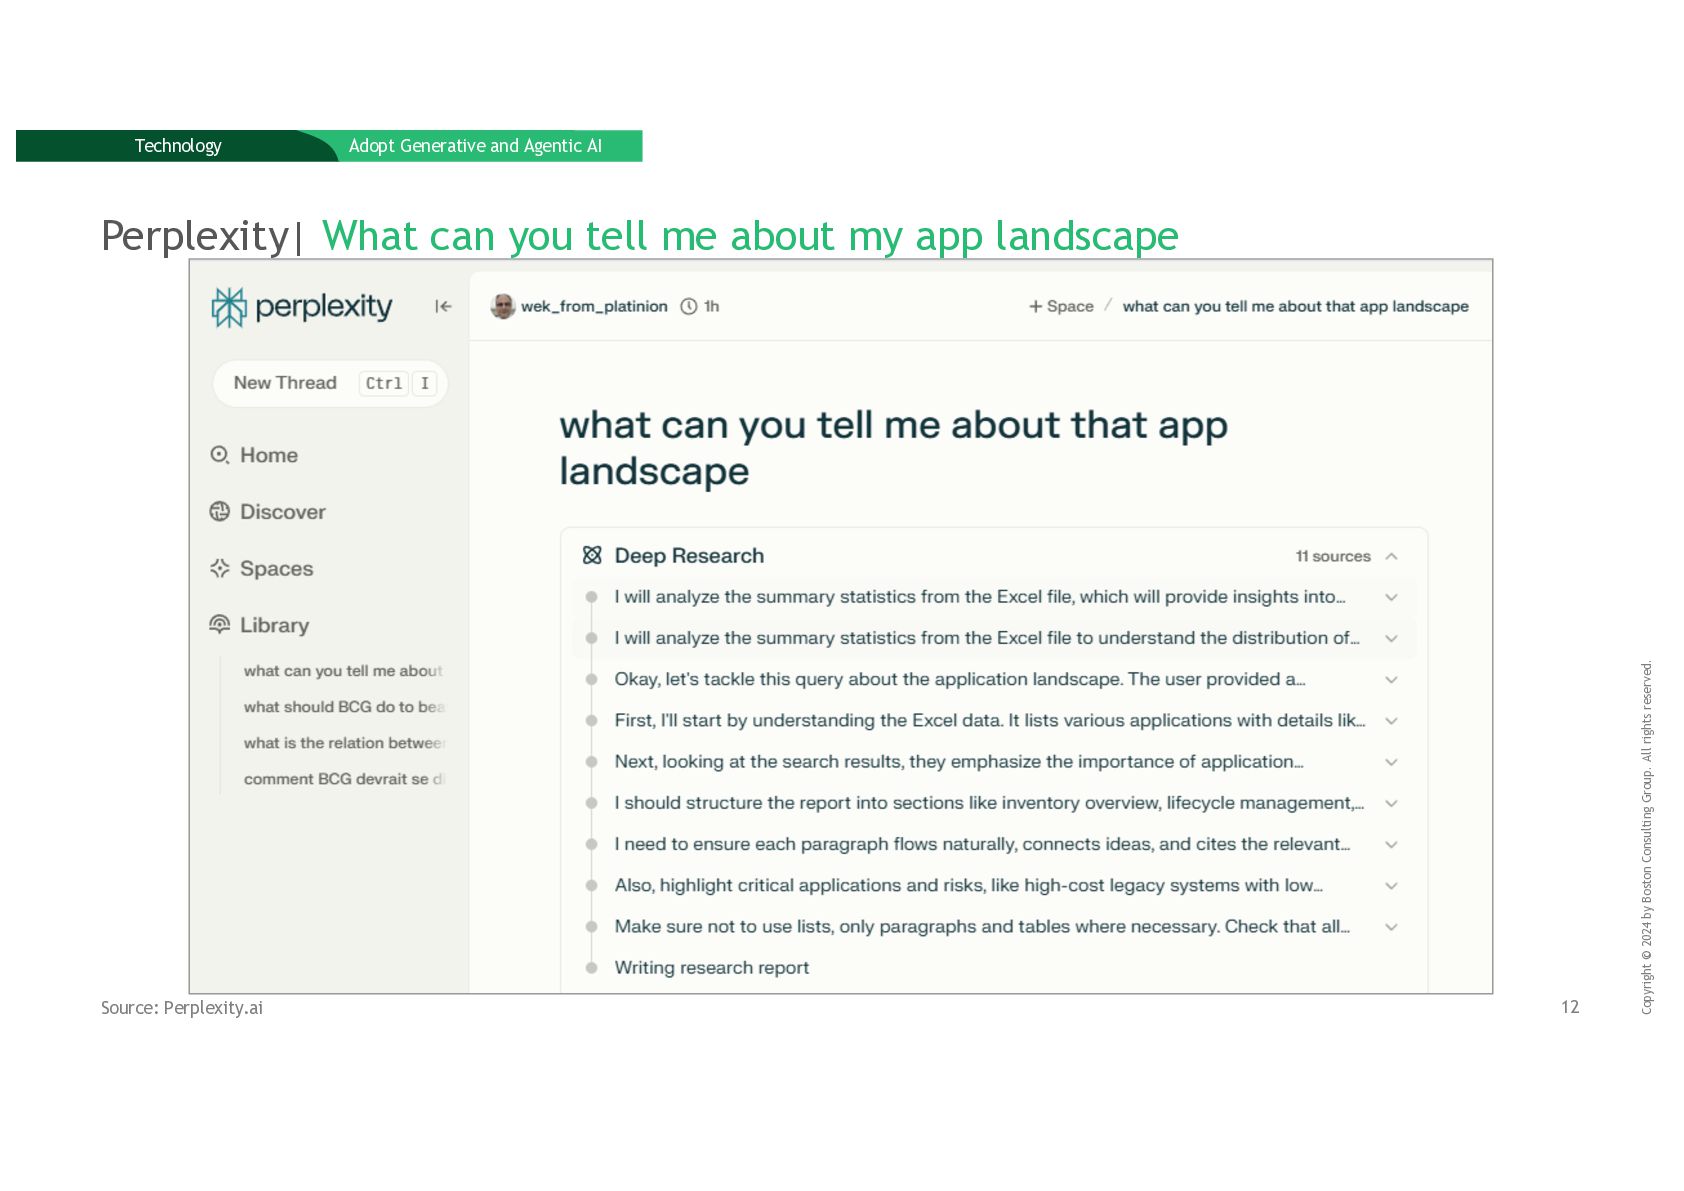This screenshot has width=1684, height=1191.
Task: Open thread 'what should BCG do to bea'
Action: (344, 707)
